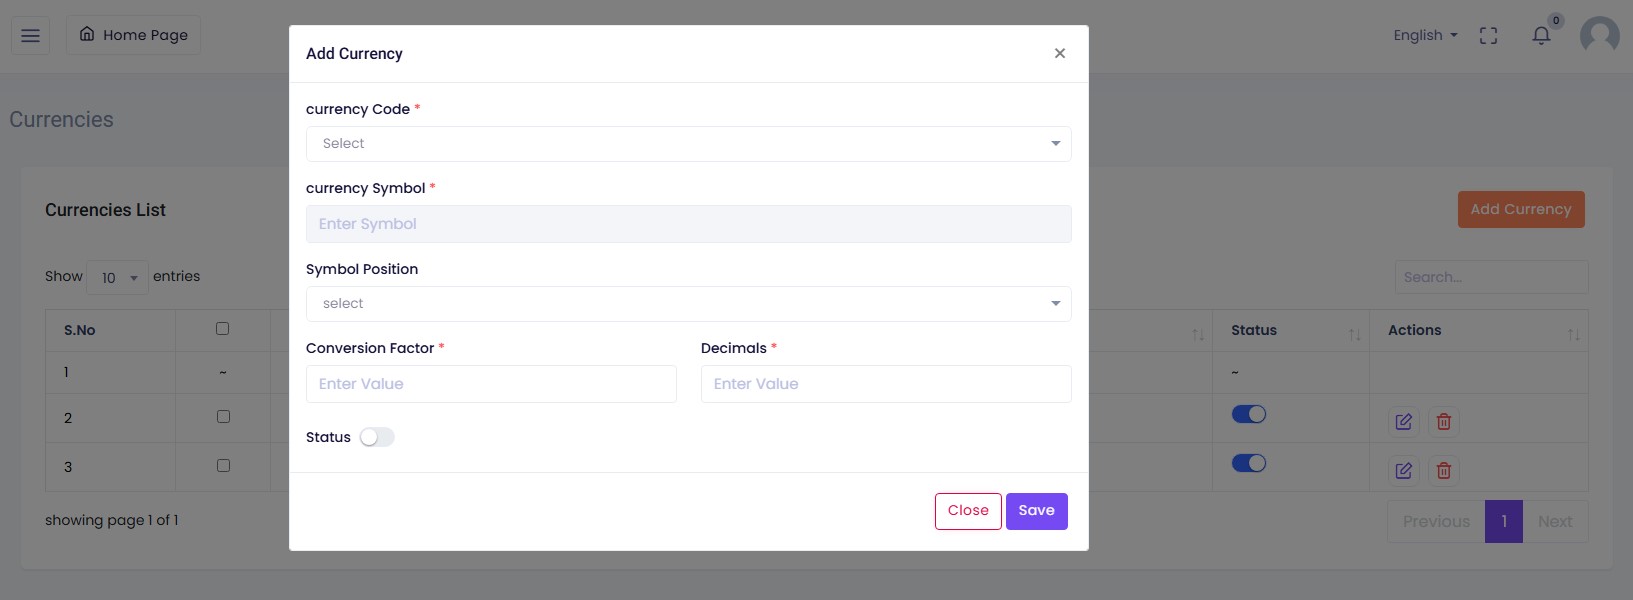Expand the Symbol Position dropdown
Viewport: 1633px width, 600px height.
(688, 304)
